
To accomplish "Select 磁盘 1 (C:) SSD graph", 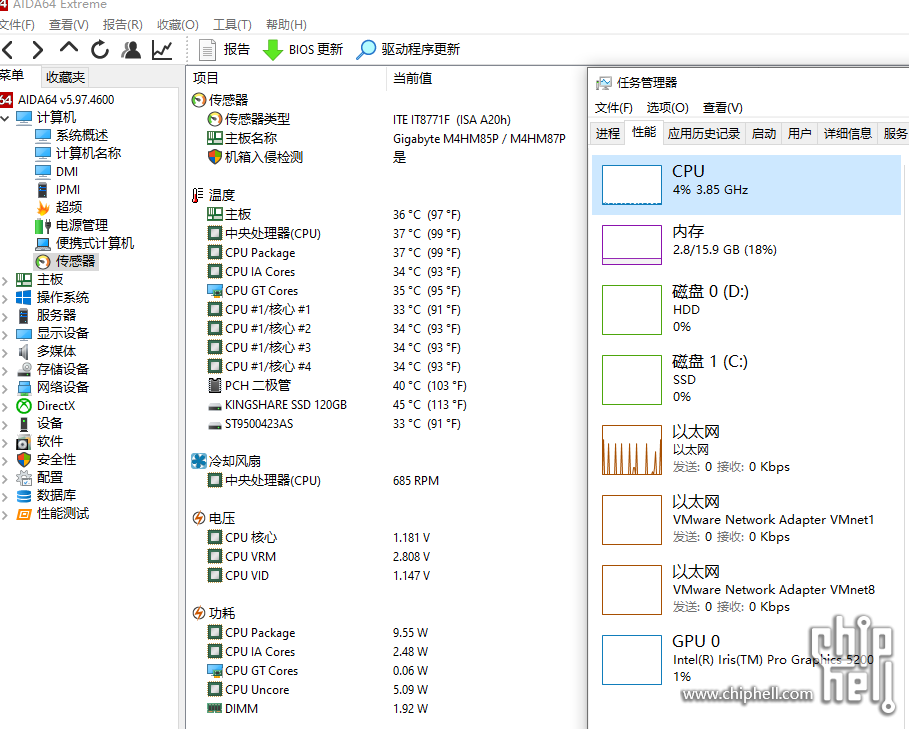I will (x=631, y=380).
